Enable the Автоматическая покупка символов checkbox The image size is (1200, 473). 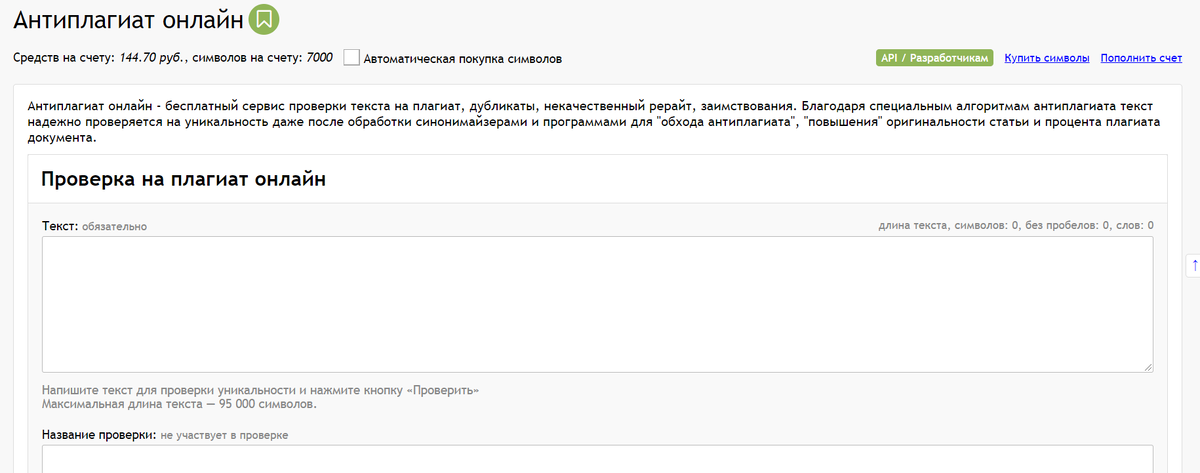[351, 58]
